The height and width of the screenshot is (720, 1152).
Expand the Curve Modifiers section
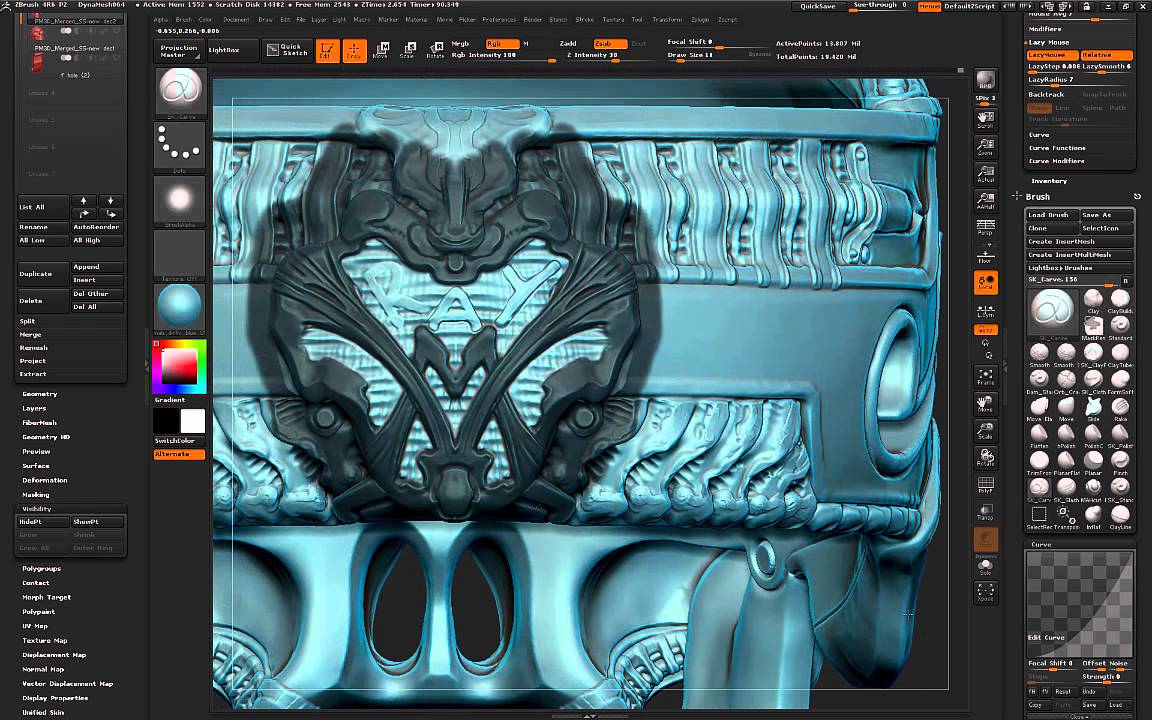coord(1056,161)
